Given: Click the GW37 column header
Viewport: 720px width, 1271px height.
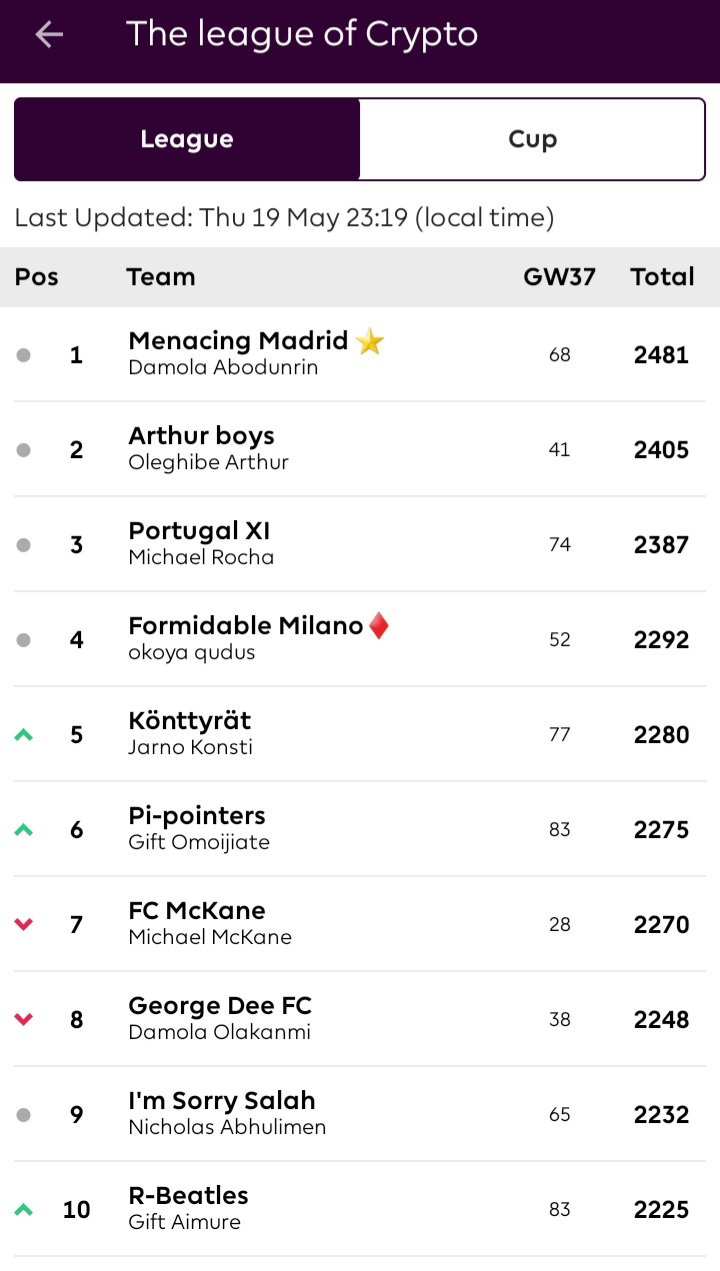Looking at the screenshot, I should (559, 277).
